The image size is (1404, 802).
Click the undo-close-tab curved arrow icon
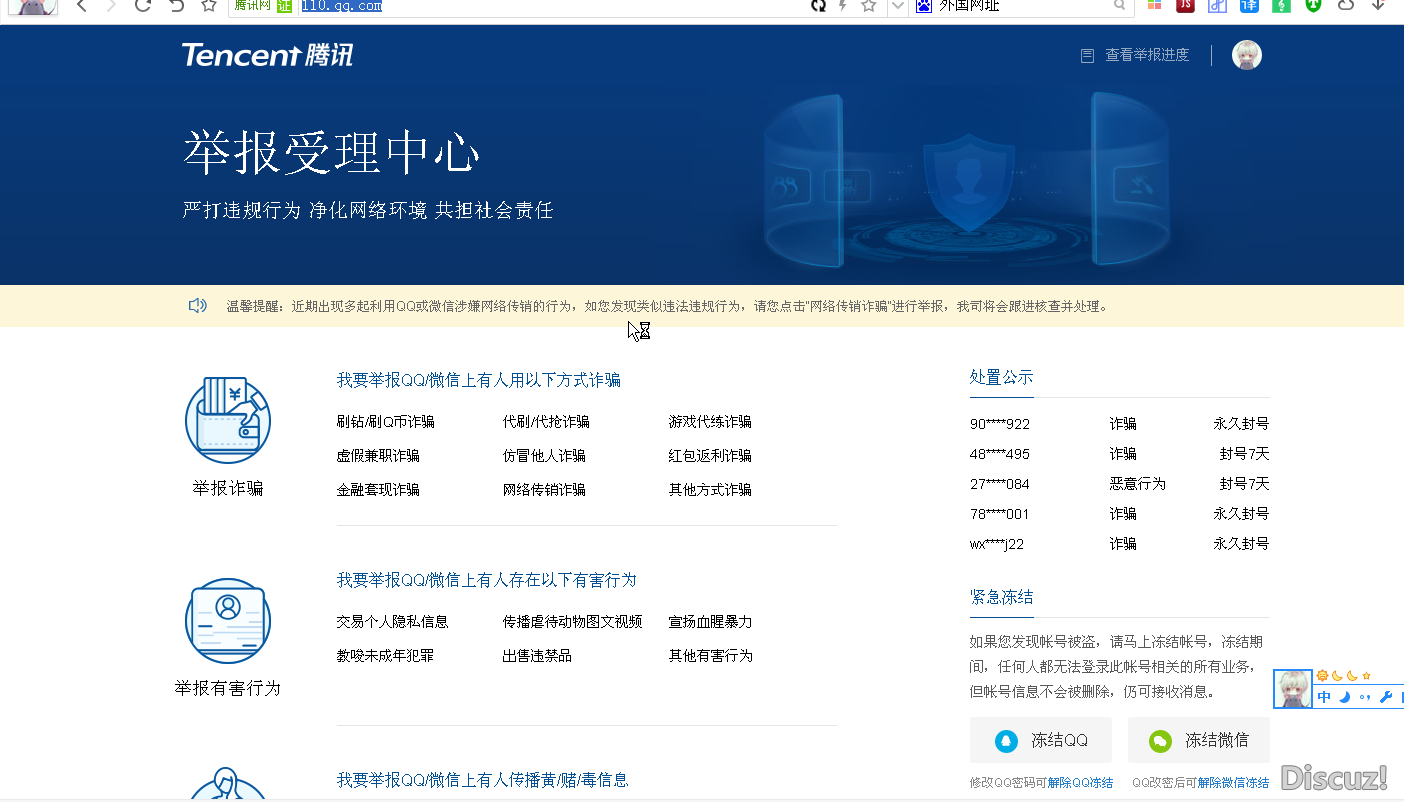click(176, 6)
